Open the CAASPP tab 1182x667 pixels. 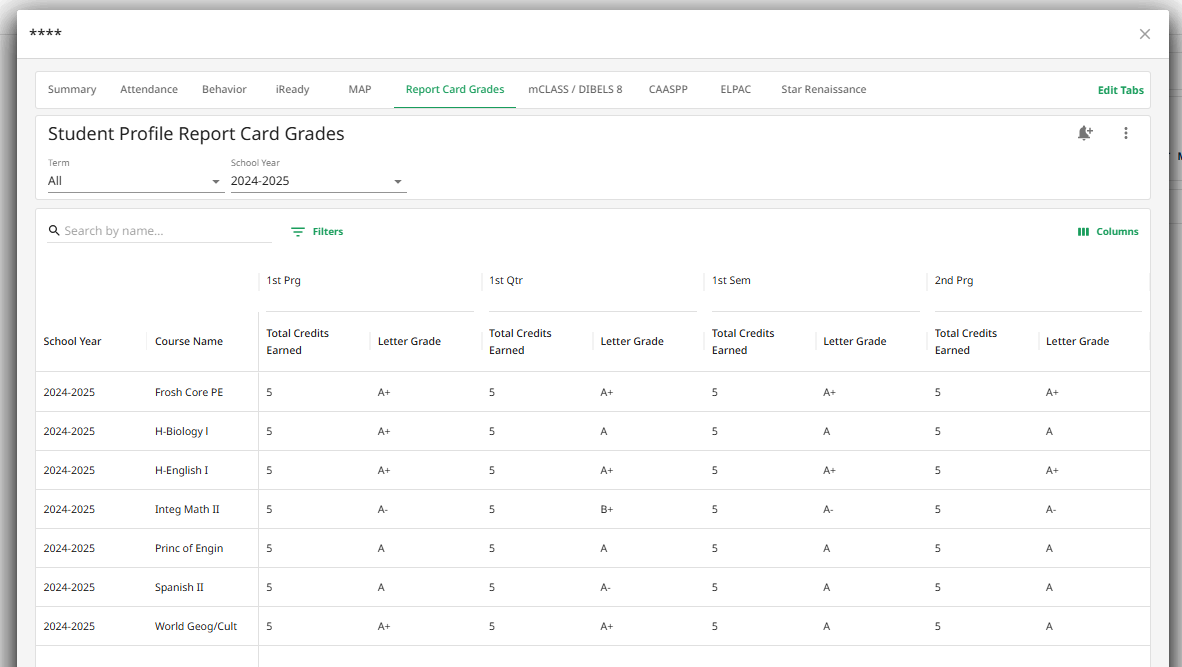(x=668, y=89)
